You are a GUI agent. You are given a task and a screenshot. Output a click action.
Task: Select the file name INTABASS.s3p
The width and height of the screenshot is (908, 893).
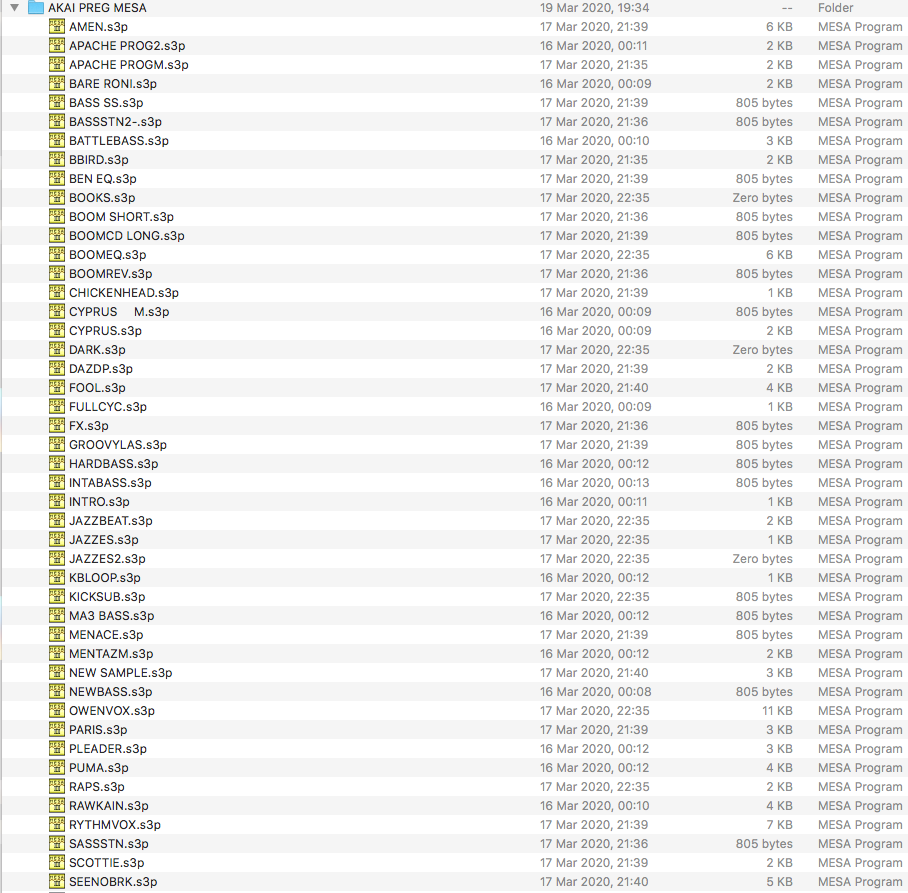click(110, 483)
